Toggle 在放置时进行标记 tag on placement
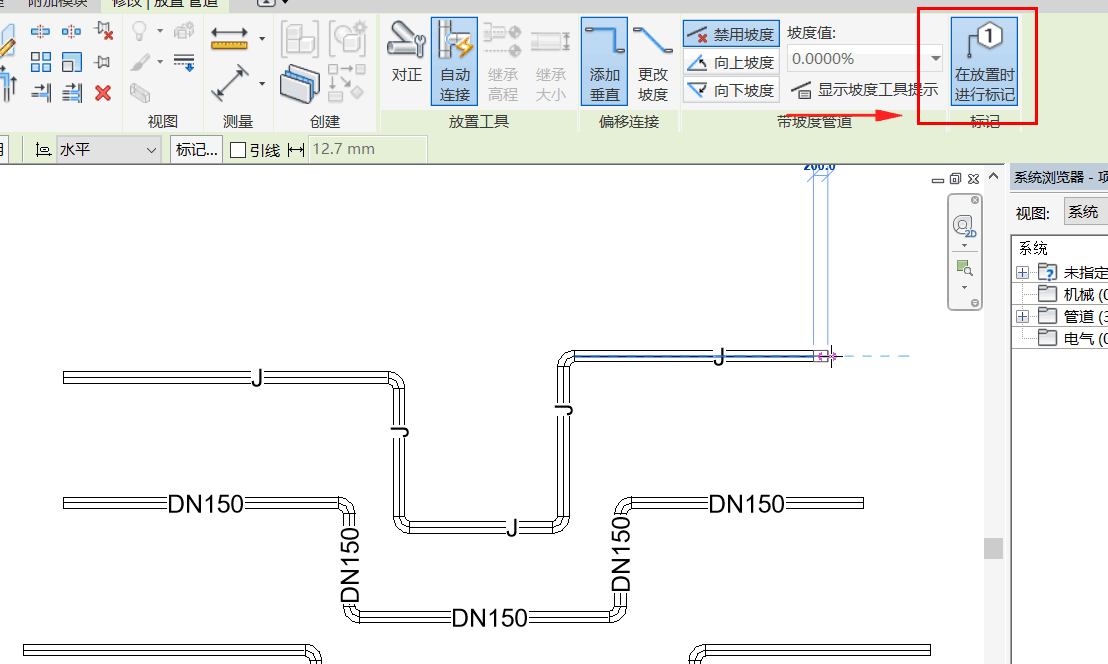 [984, 61]
